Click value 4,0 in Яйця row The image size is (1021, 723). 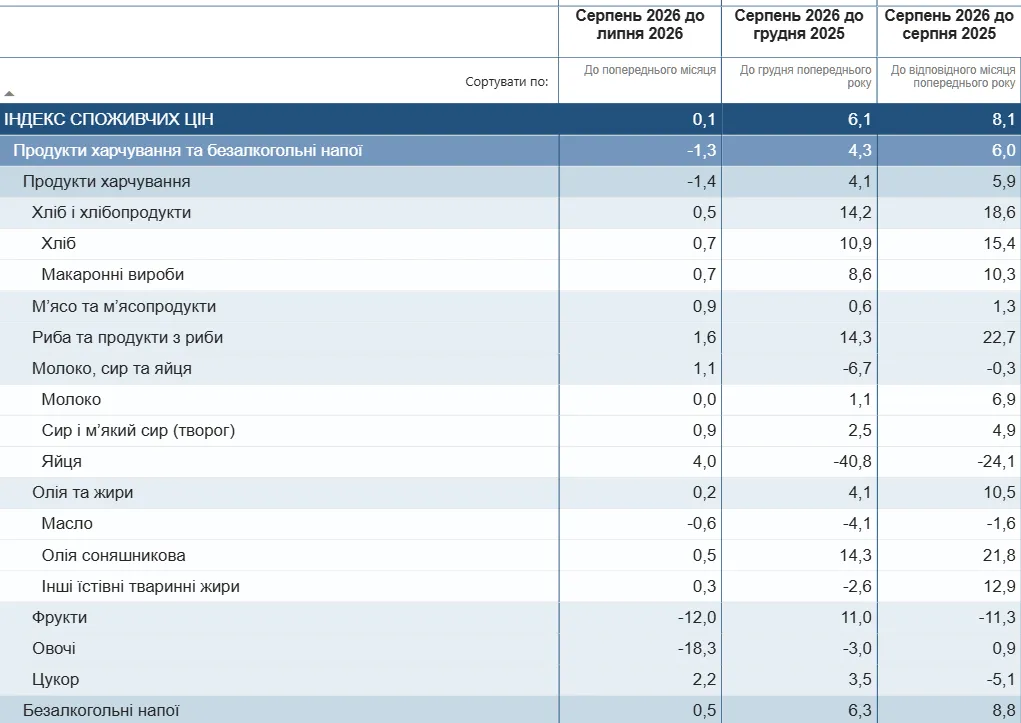[x=704, y=462]
